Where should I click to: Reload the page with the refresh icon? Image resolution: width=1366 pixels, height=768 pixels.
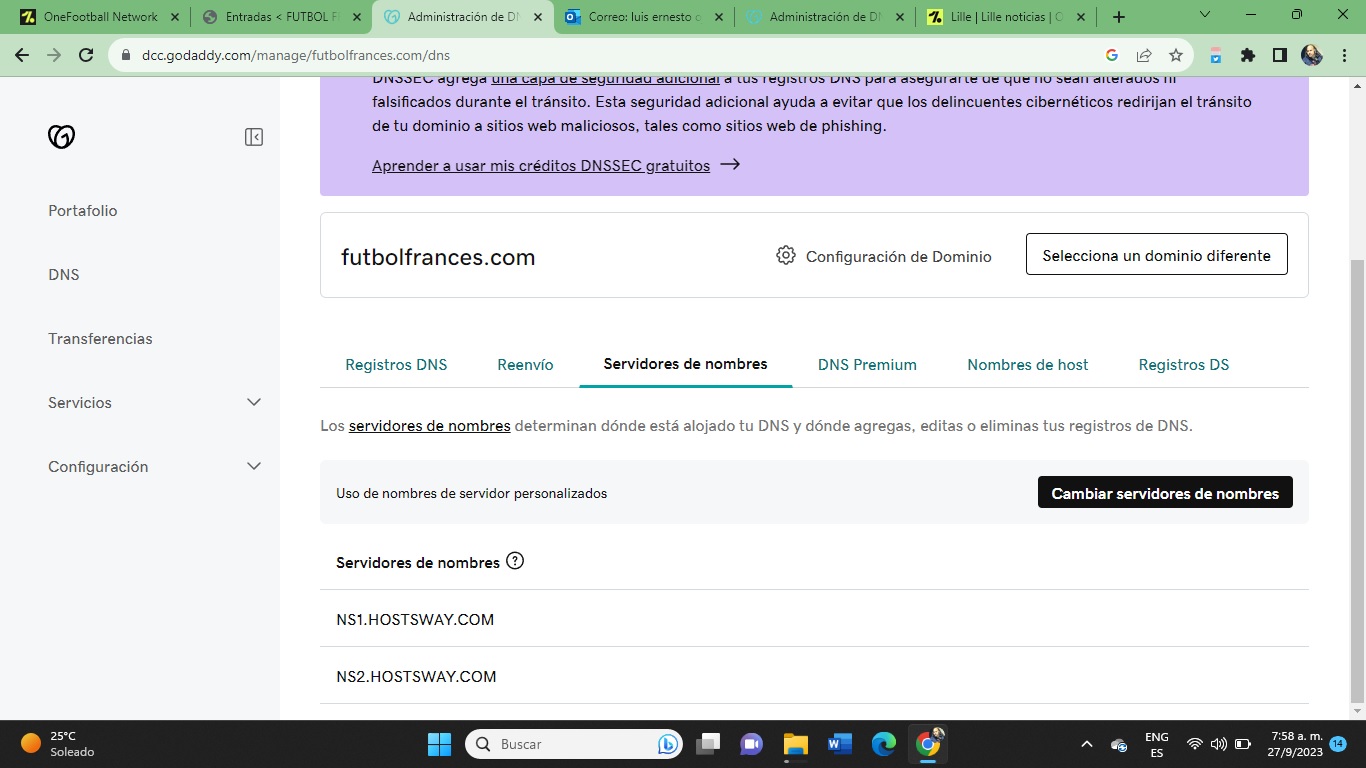[x=86, y=56]
